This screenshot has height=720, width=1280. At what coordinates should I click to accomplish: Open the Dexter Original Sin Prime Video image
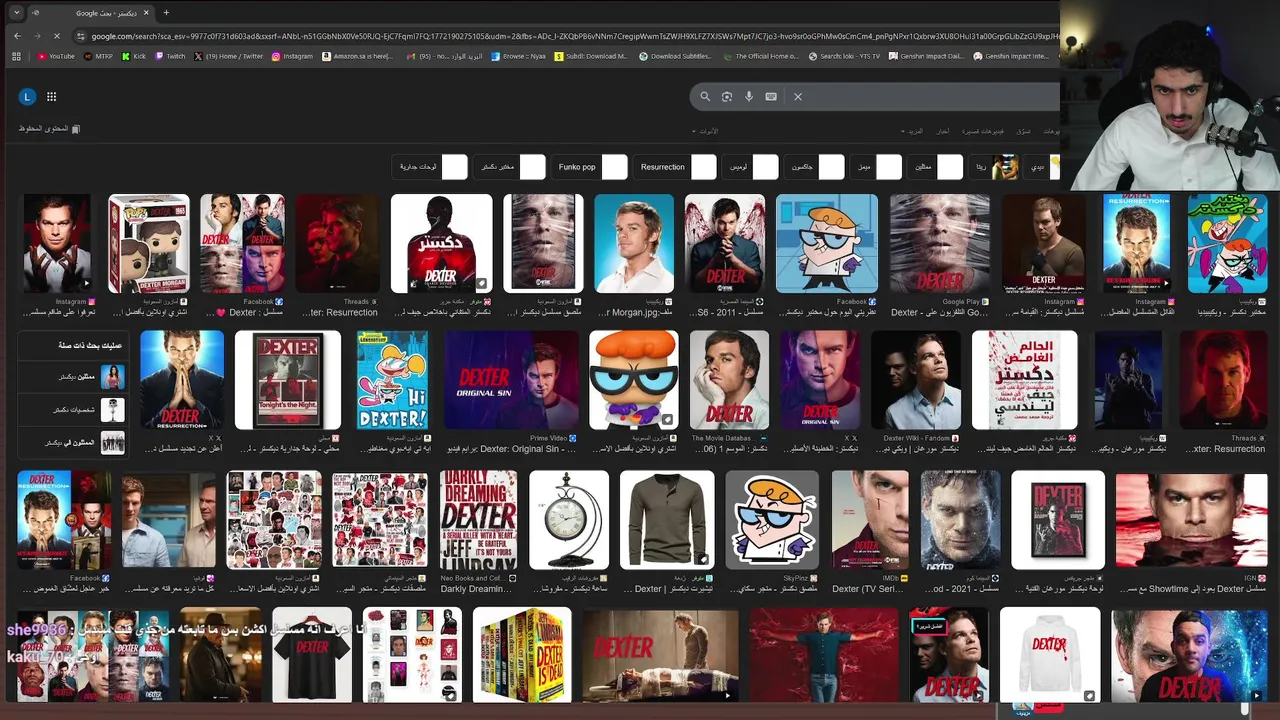click(x=511, y=380)
